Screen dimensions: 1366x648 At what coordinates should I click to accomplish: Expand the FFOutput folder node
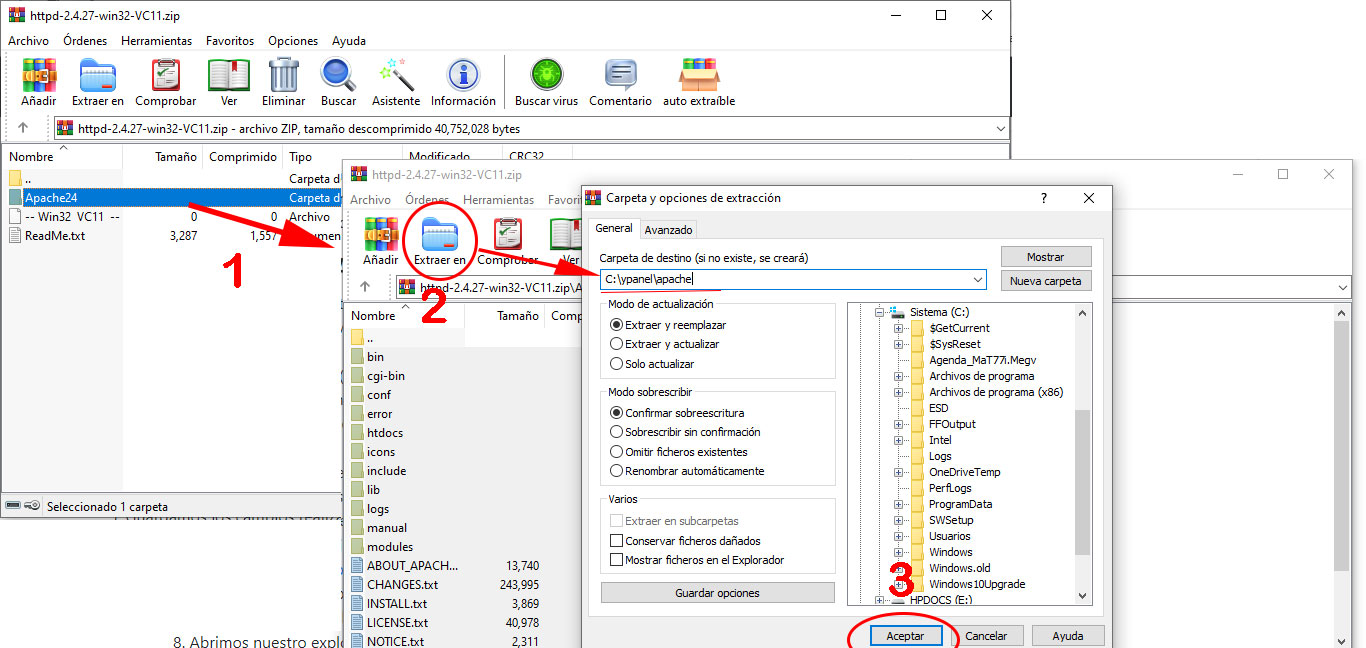[x=898, y=424]
